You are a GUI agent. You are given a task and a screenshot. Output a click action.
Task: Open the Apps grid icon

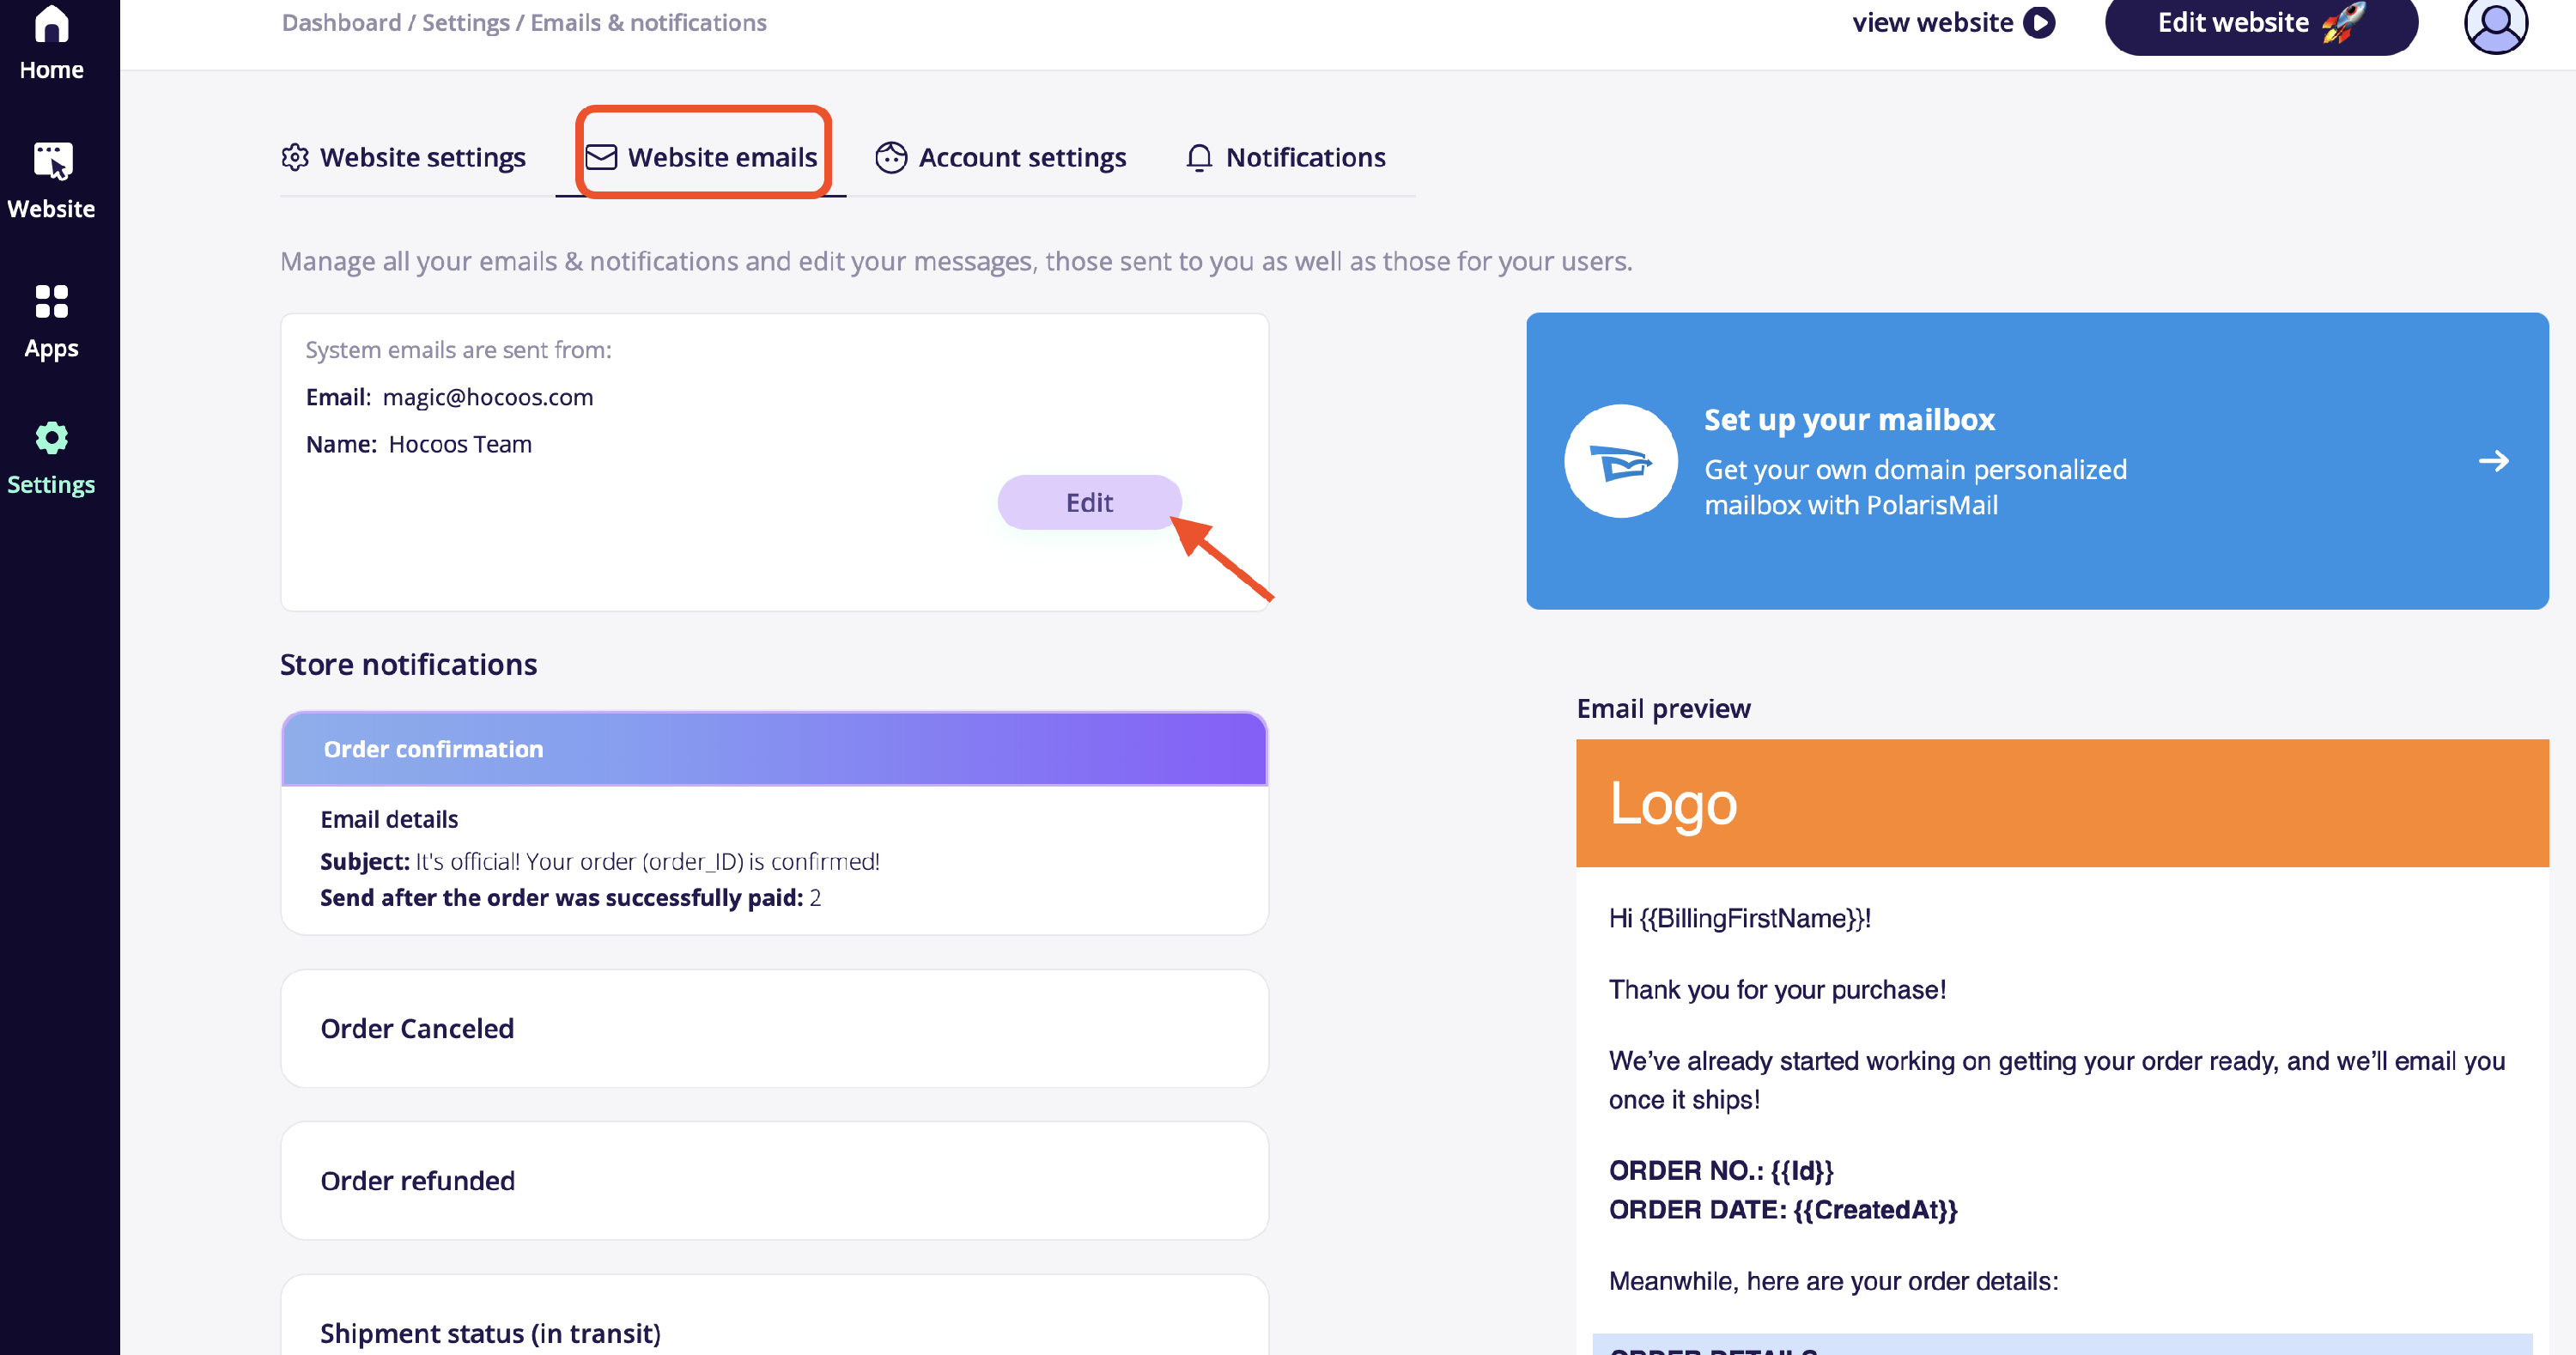click(x=51, y=301)
